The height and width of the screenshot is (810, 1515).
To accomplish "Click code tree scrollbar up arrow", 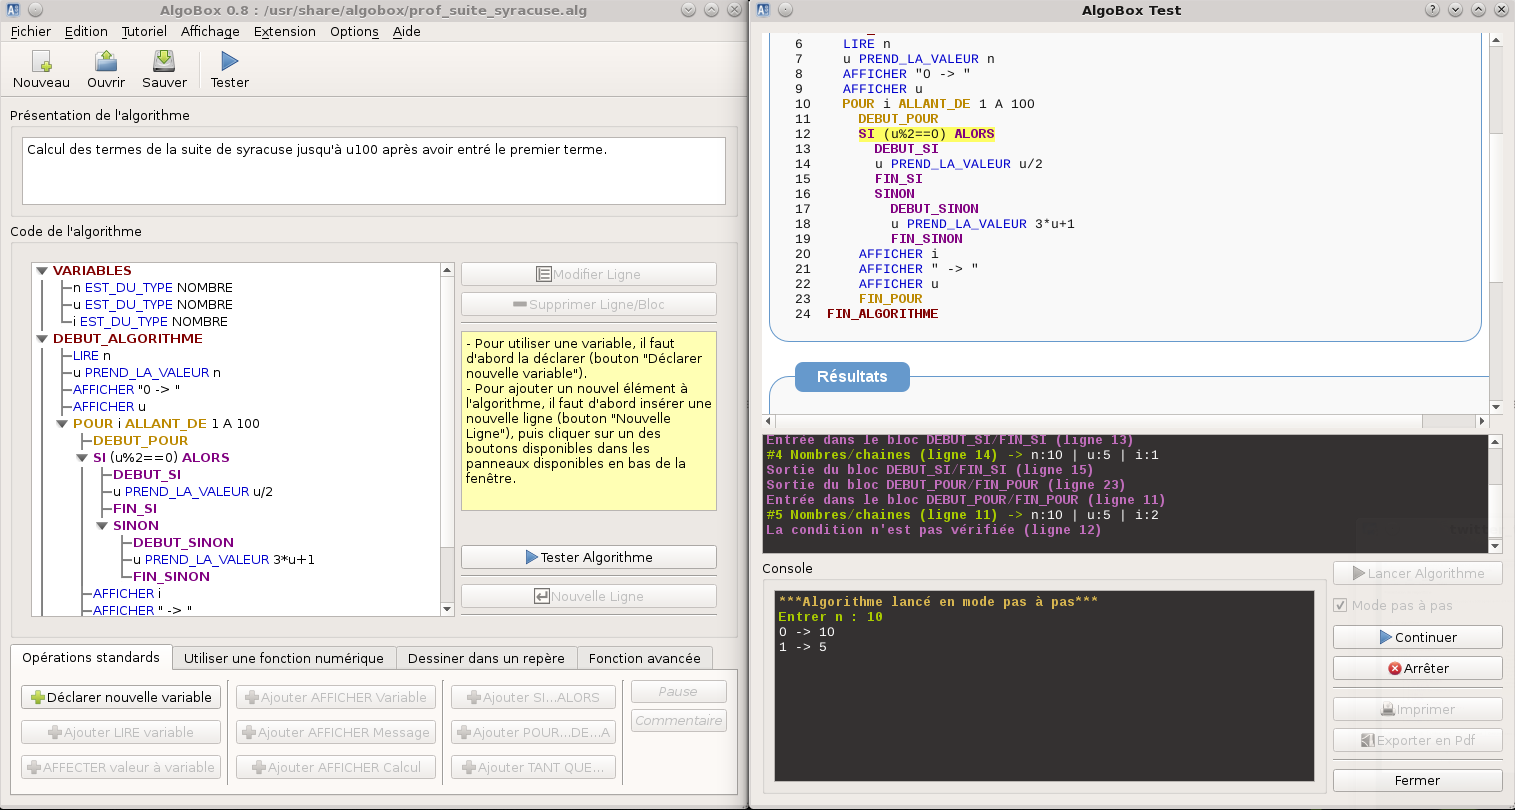I will click(x=447, y=270).
